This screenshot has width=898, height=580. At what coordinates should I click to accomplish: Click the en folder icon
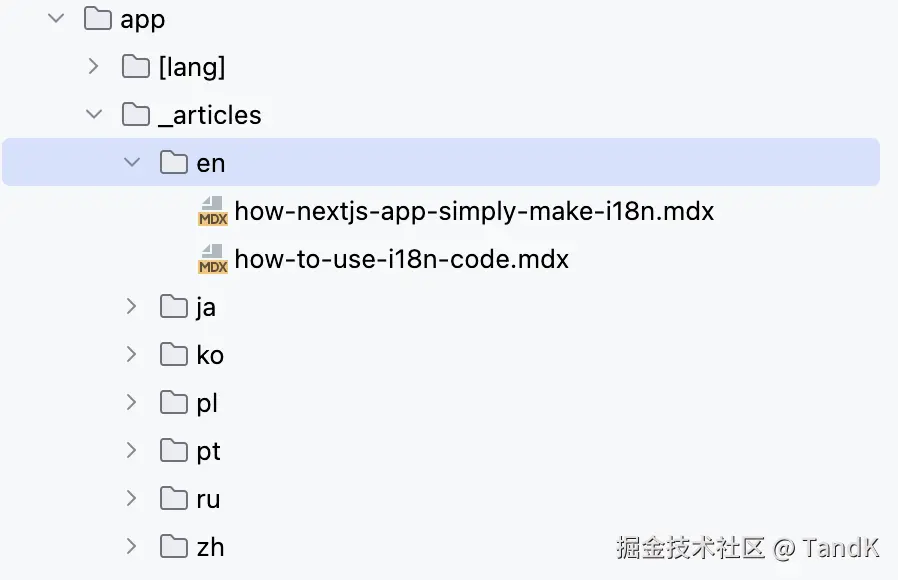coord(172,162)
